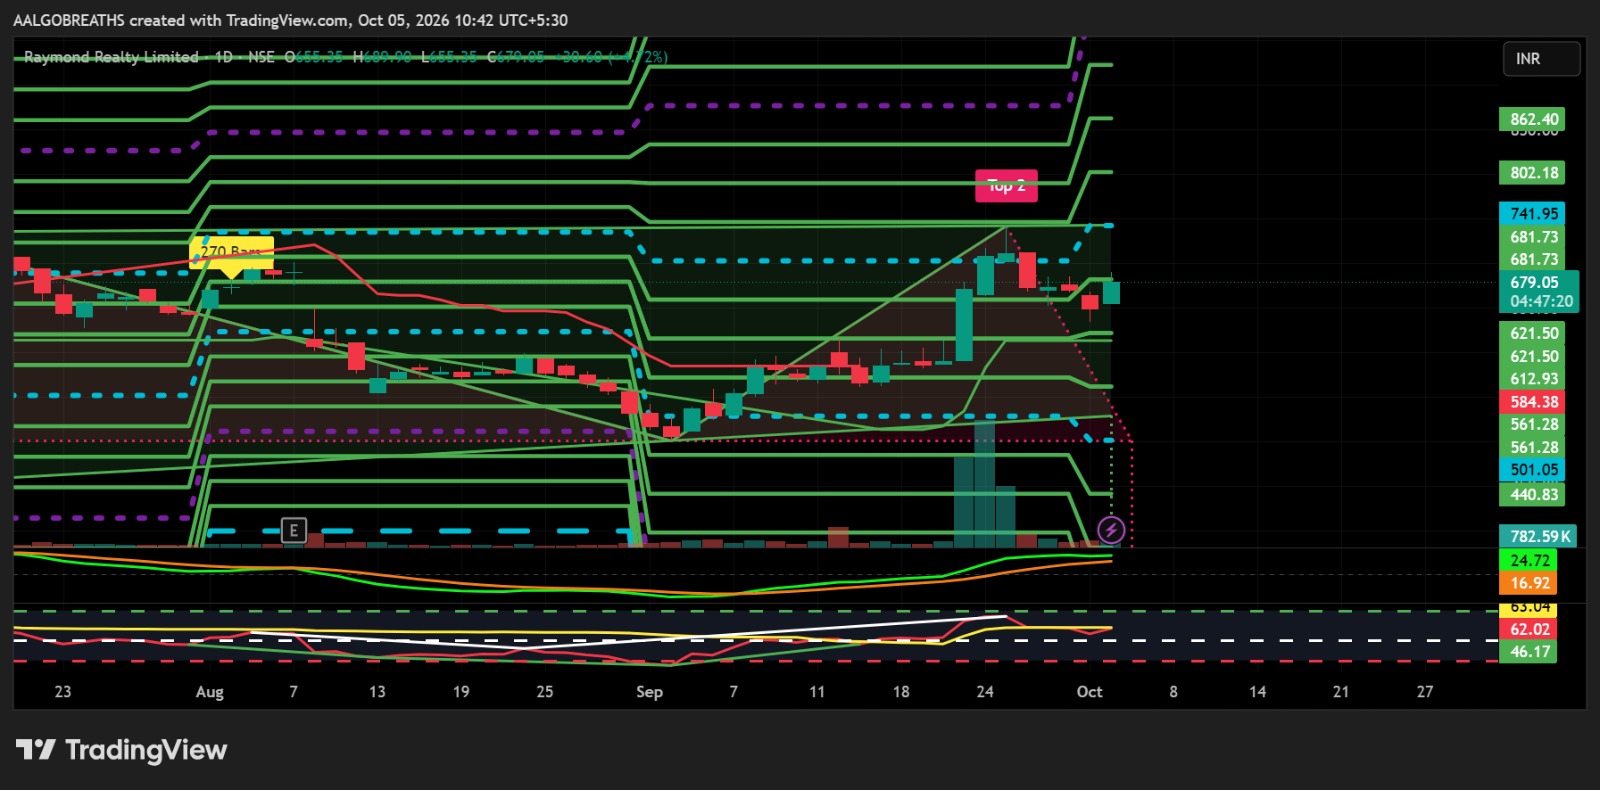The image size is (1600, 790).
Task: Click the 14 date label
Action: click(x=1257, y=692)
